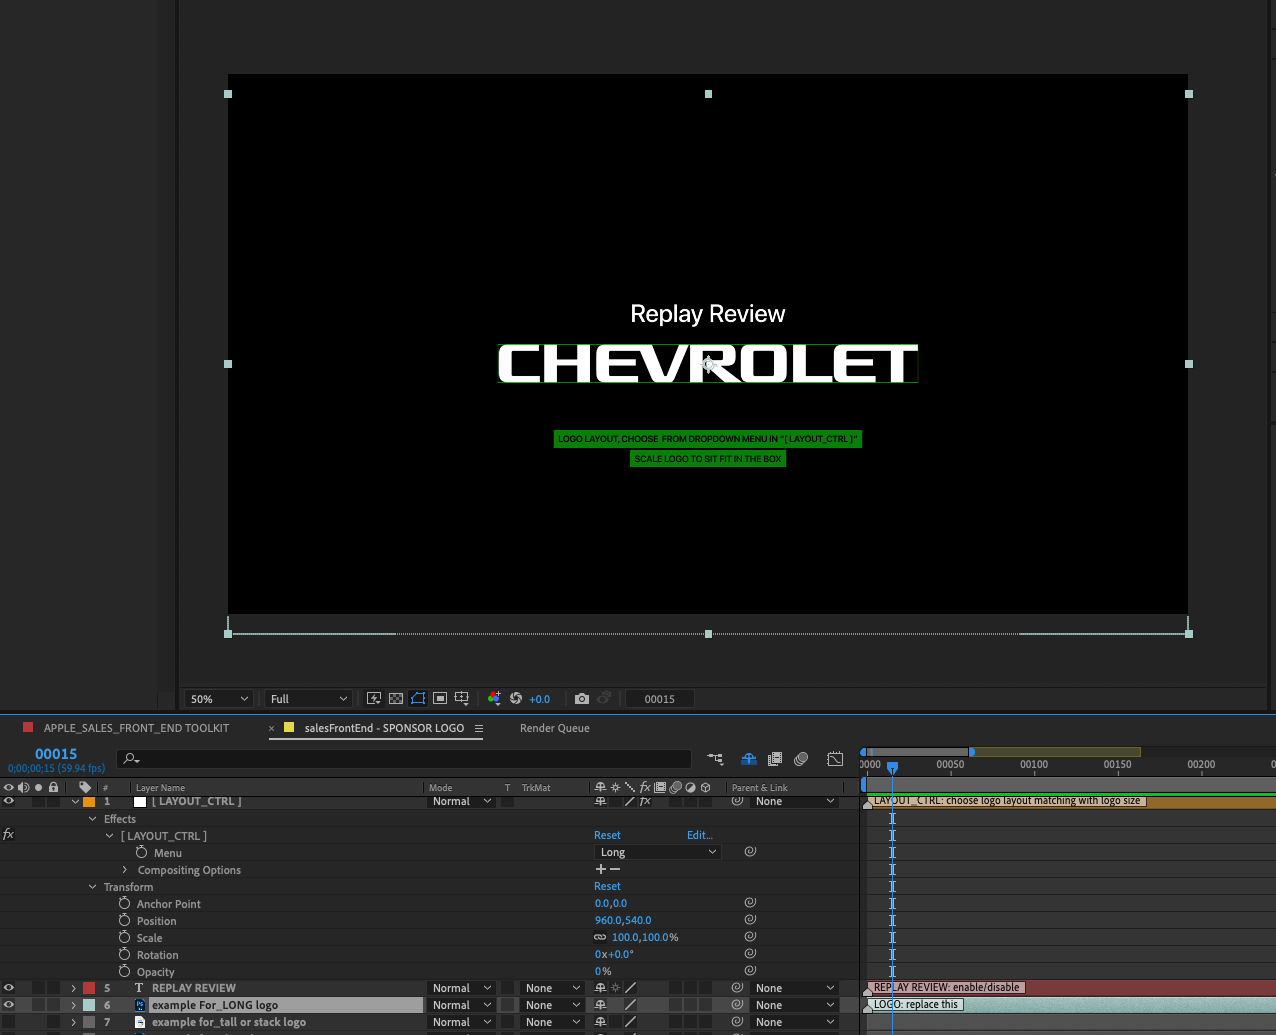1276x1035 pixels.
Task: Collapse the Transform property group
Action: [x=93, y=887]
